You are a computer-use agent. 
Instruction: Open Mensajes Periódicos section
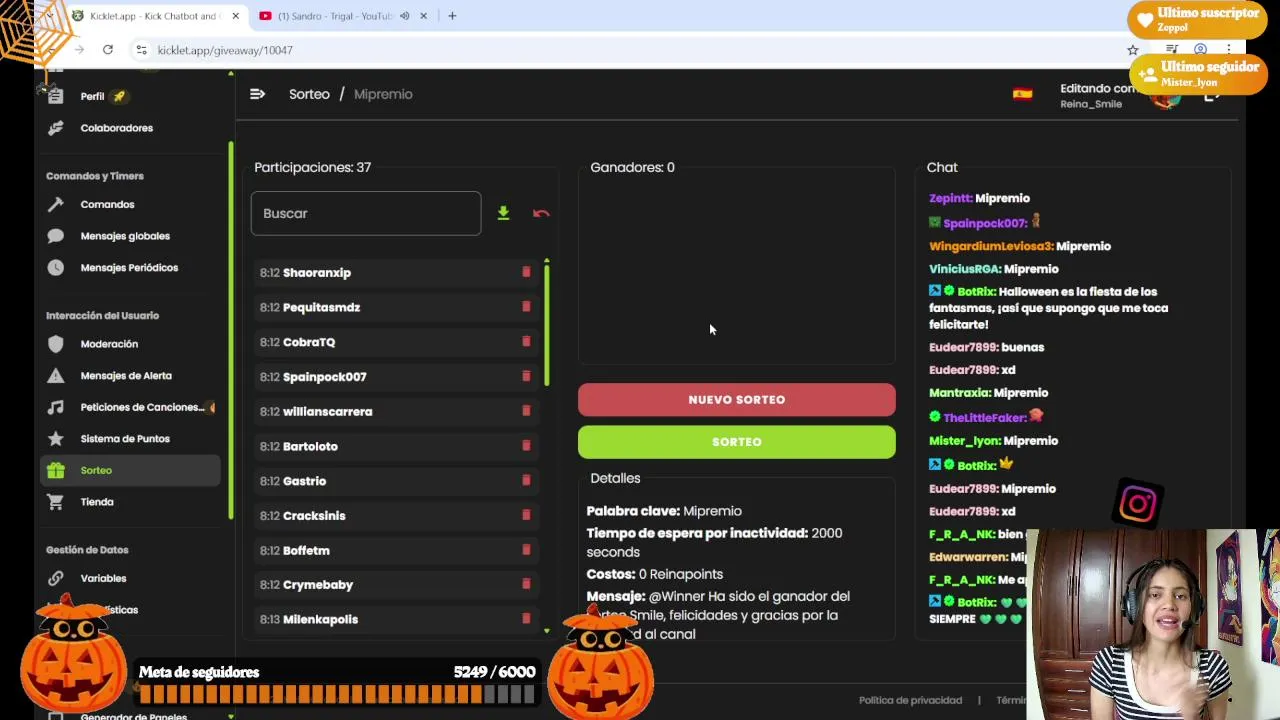pyautogui.click(x=129, y=268)
